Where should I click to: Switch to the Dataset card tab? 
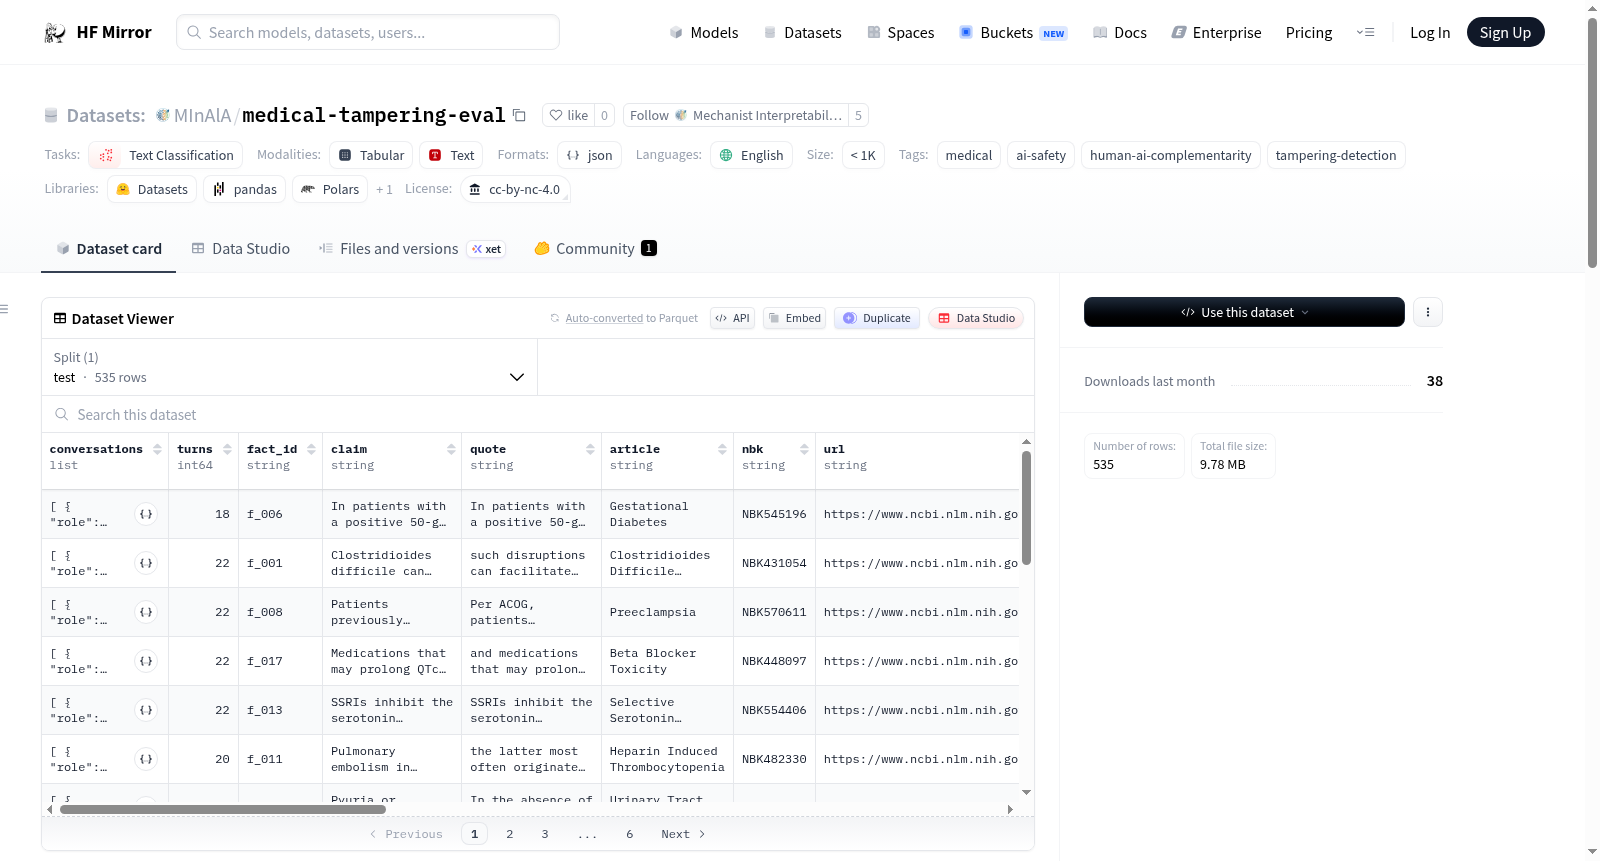click(x=108, y=249)
